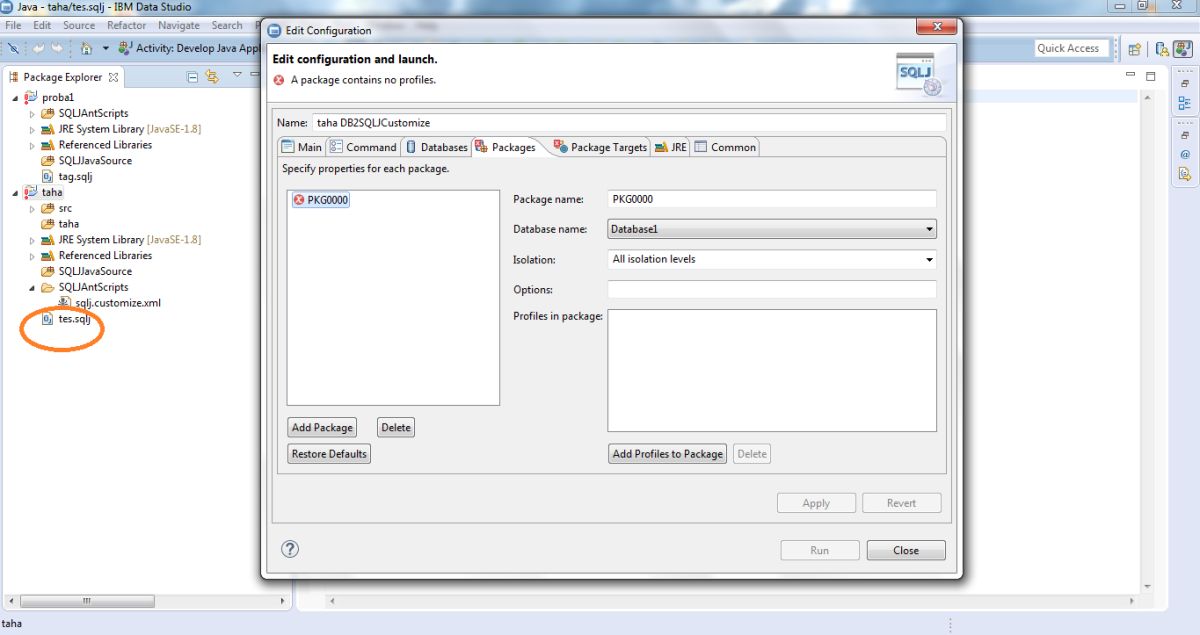Expand JRE System Library under proba1
The height and width of the screenshot is (635, 1200).
(x=32, y=129)
